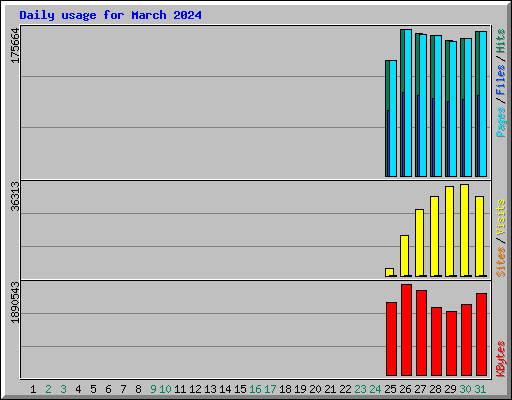Click green day label 31 on the x-axis
Image resolution: width=512 pixels, height=400 pixels.
pyautogui.click(x=480, y=389)
